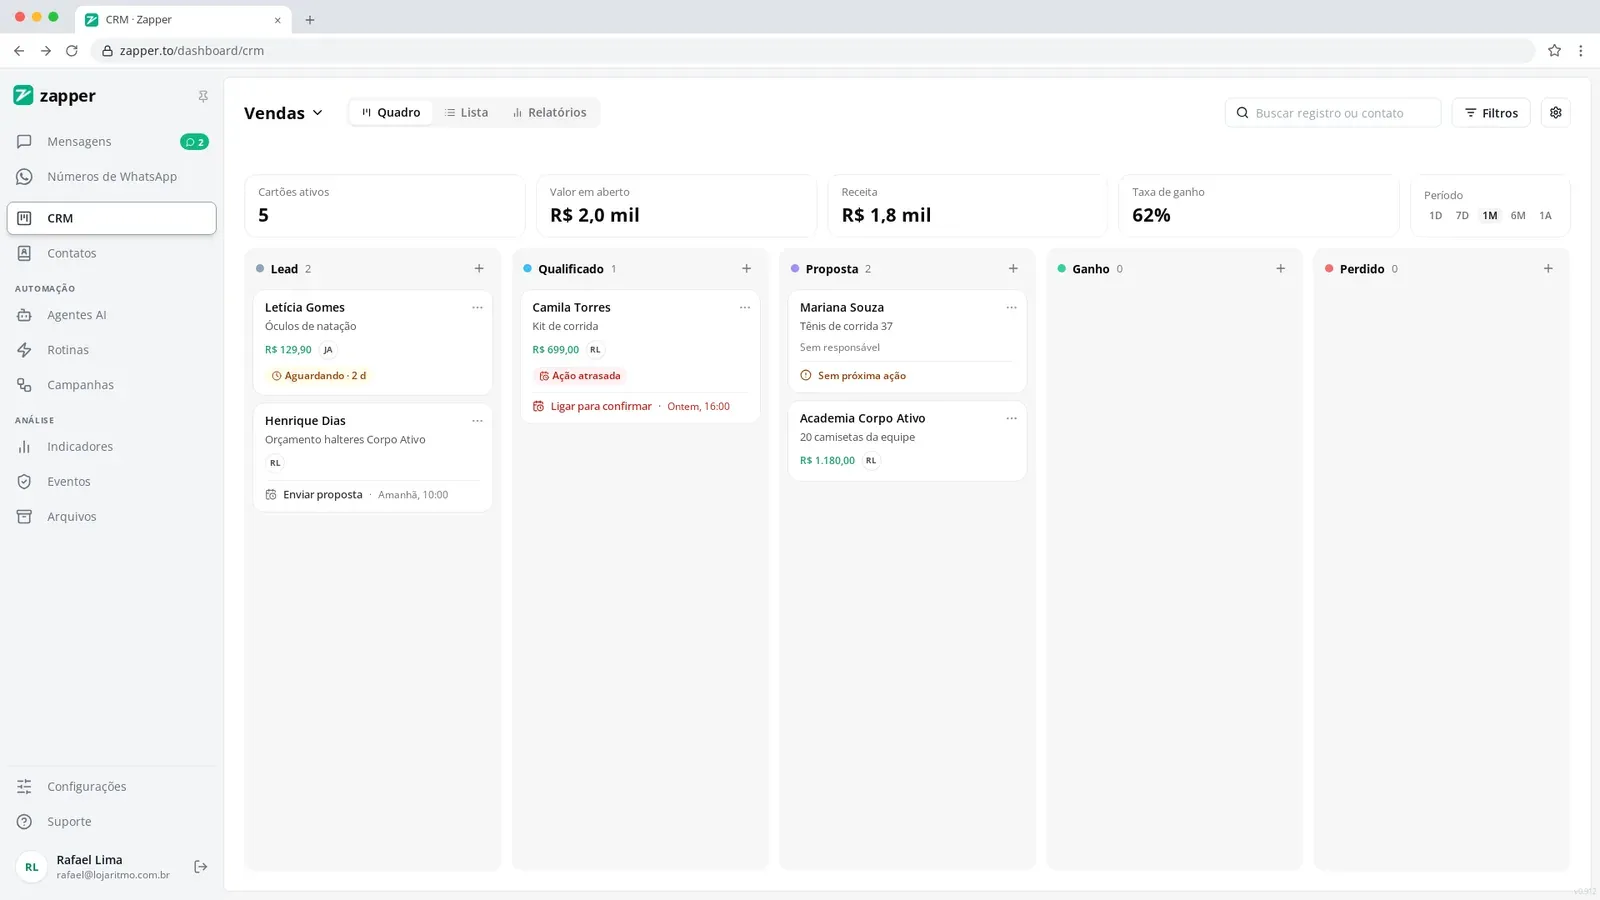Add a card to the Perdido column
This screenshot has width=1600, height=900.
(x=1548, y=269)
